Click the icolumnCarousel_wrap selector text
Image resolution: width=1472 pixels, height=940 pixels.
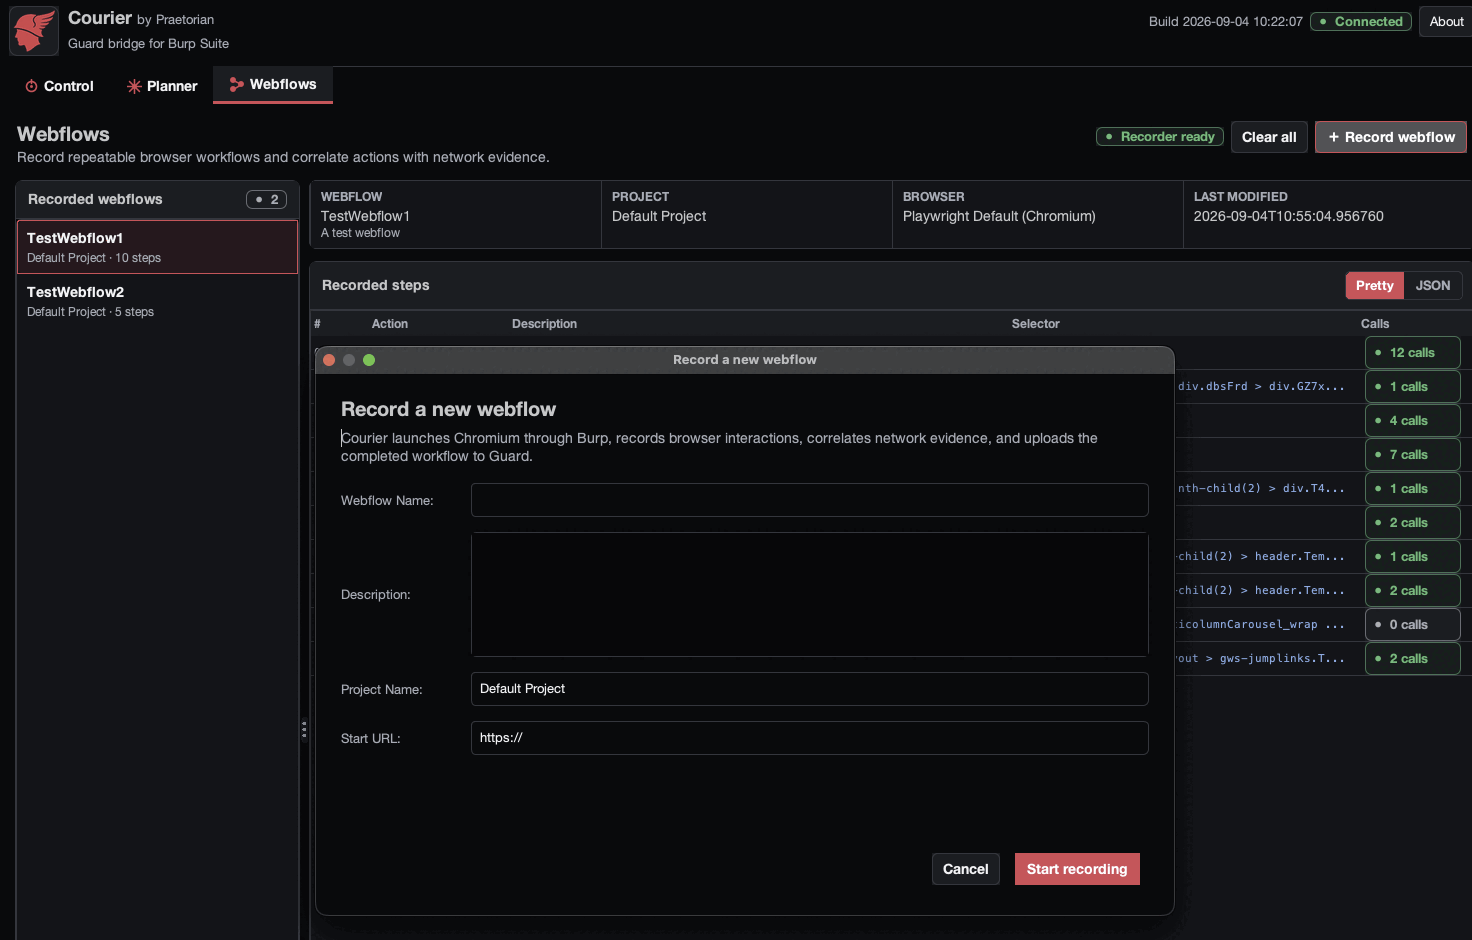(x=1261, y=625)
